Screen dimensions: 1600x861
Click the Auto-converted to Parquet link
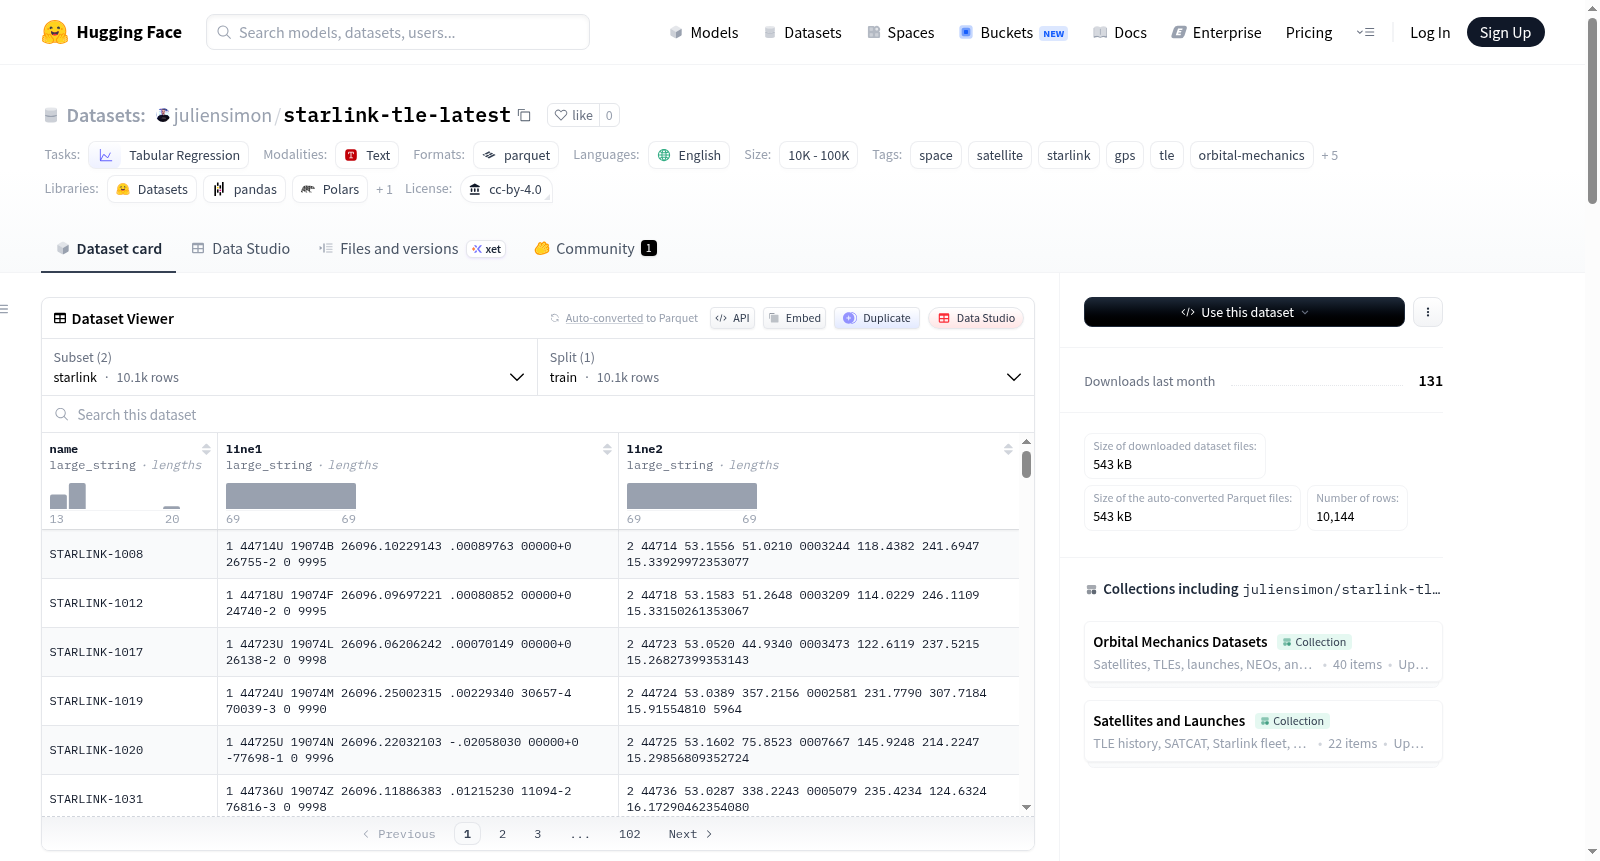pos(632,318)
